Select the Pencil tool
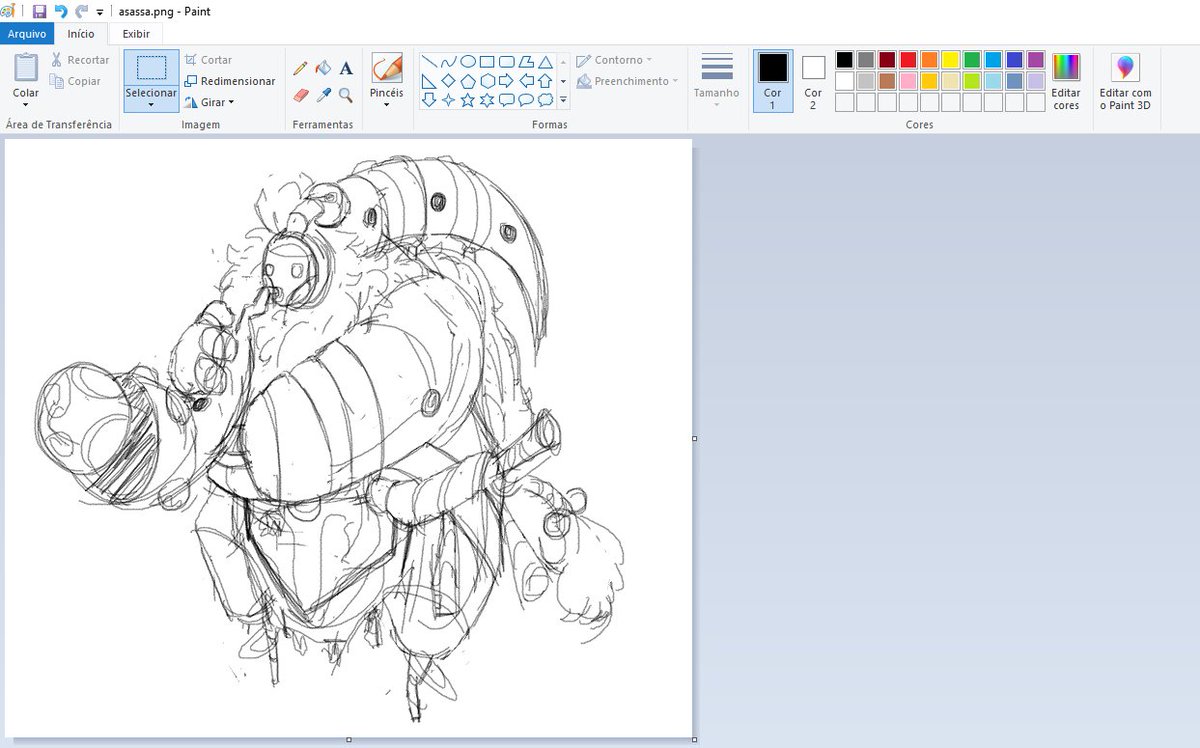This screenshot has width=1200, height=748. [300, 68]
